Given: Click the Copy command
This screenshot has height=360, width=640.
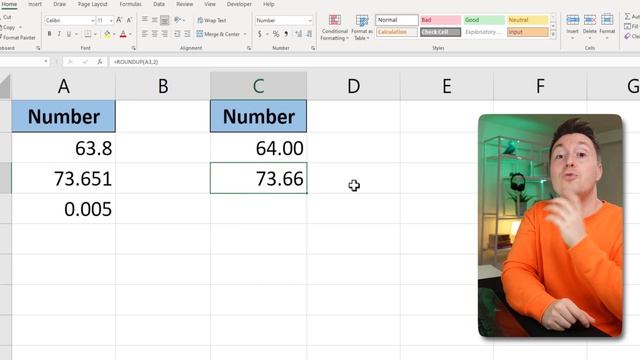Looking at the screenshot, I should pyautogui.click(x=8, y=27).
